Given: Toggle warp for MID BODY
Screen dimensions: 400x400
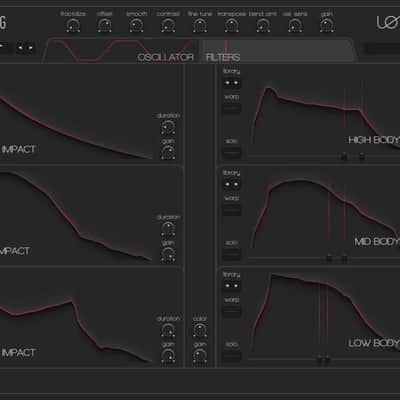Looking at the screenshot, I should [232, 210].
